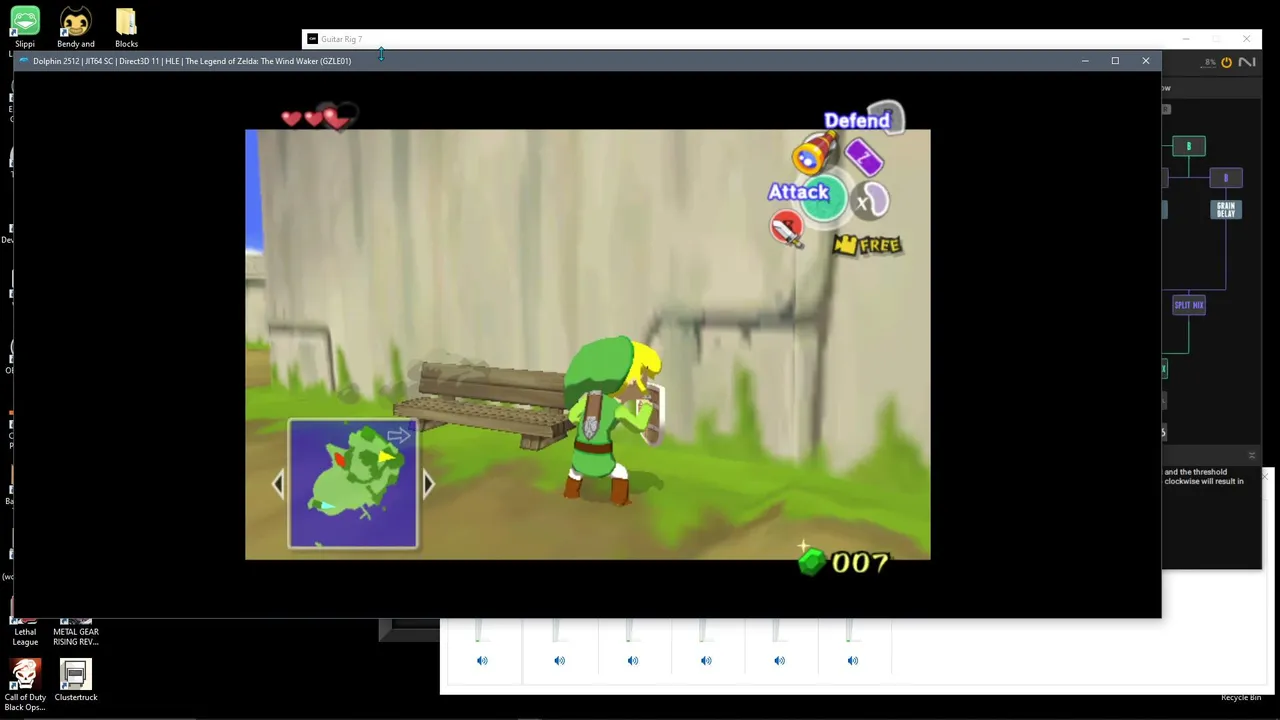Screen dimensions: 1280x720
Task: Click the Dolphin icon in the emulator title bar
Action: (24, 61)
